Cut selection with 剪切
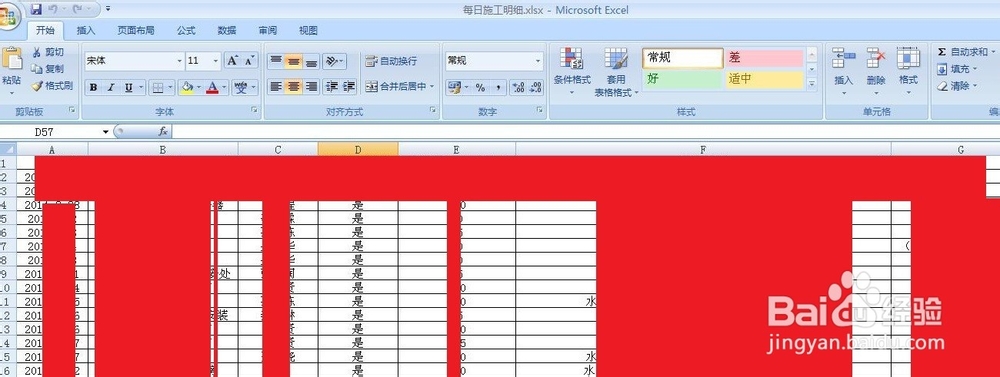This screenshot has height=377, width=1000. coord(48,52)
